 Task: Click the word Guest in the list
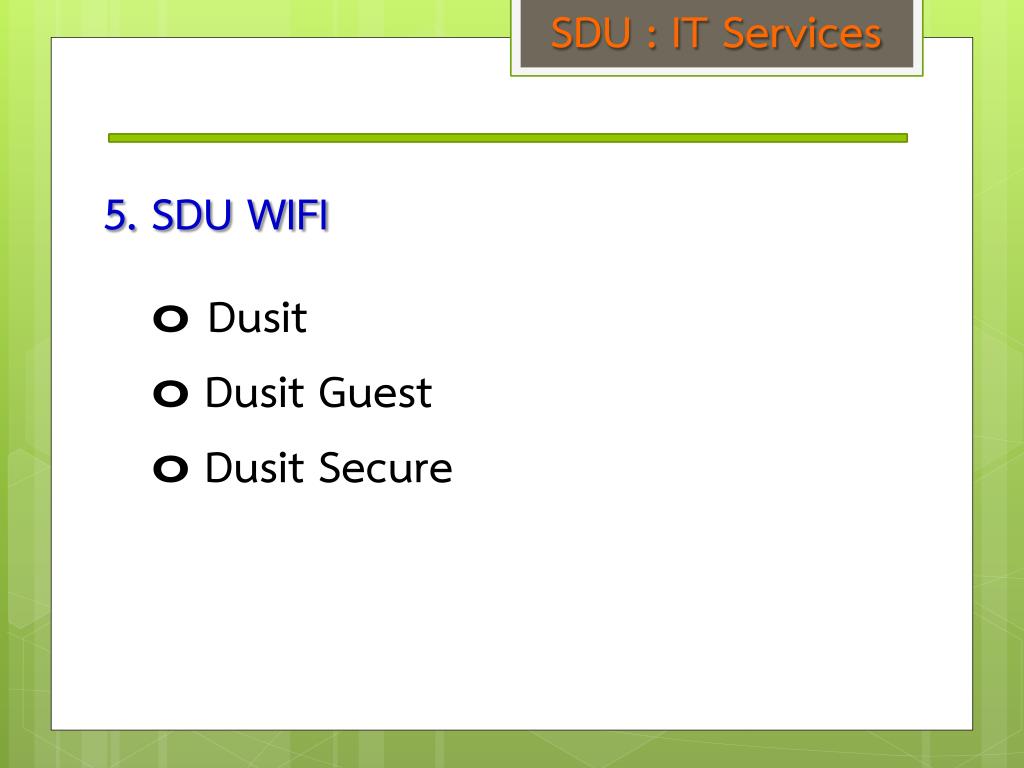[375, 392]
